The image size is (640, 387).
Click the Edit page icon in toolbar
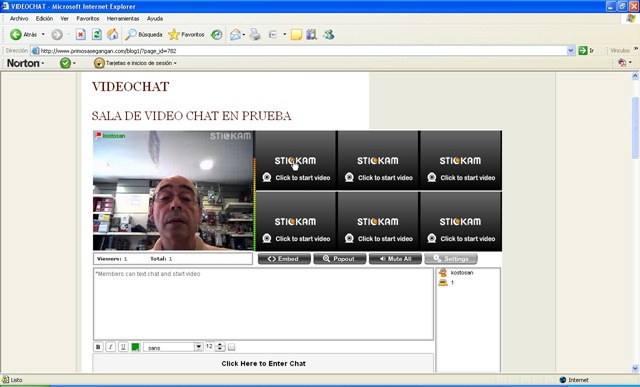tap(273, 35)
